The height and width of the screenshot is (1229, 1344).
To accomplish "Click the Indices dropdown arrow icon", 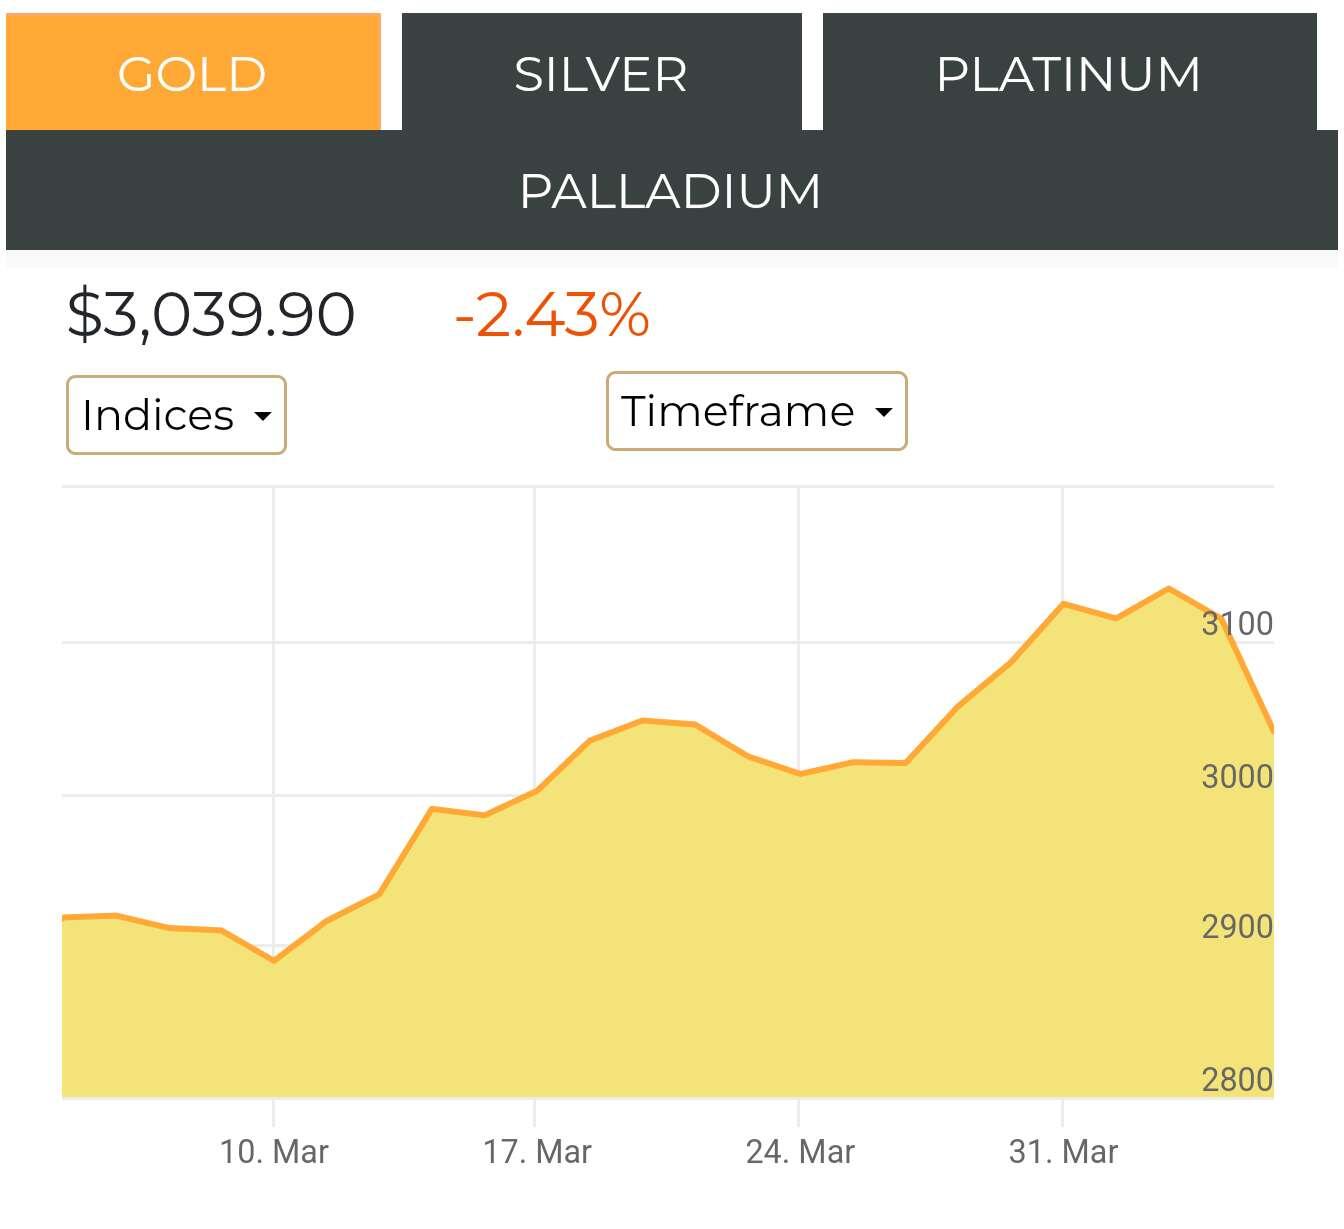I will [263, 416].
